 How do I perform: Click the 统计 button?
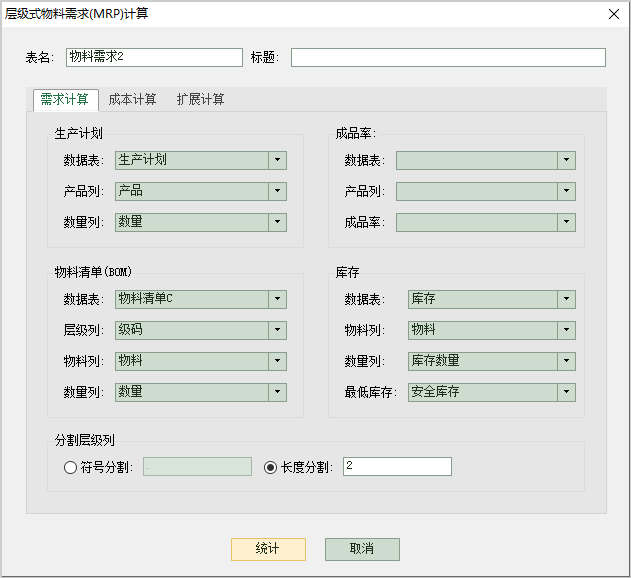(267, 549)
